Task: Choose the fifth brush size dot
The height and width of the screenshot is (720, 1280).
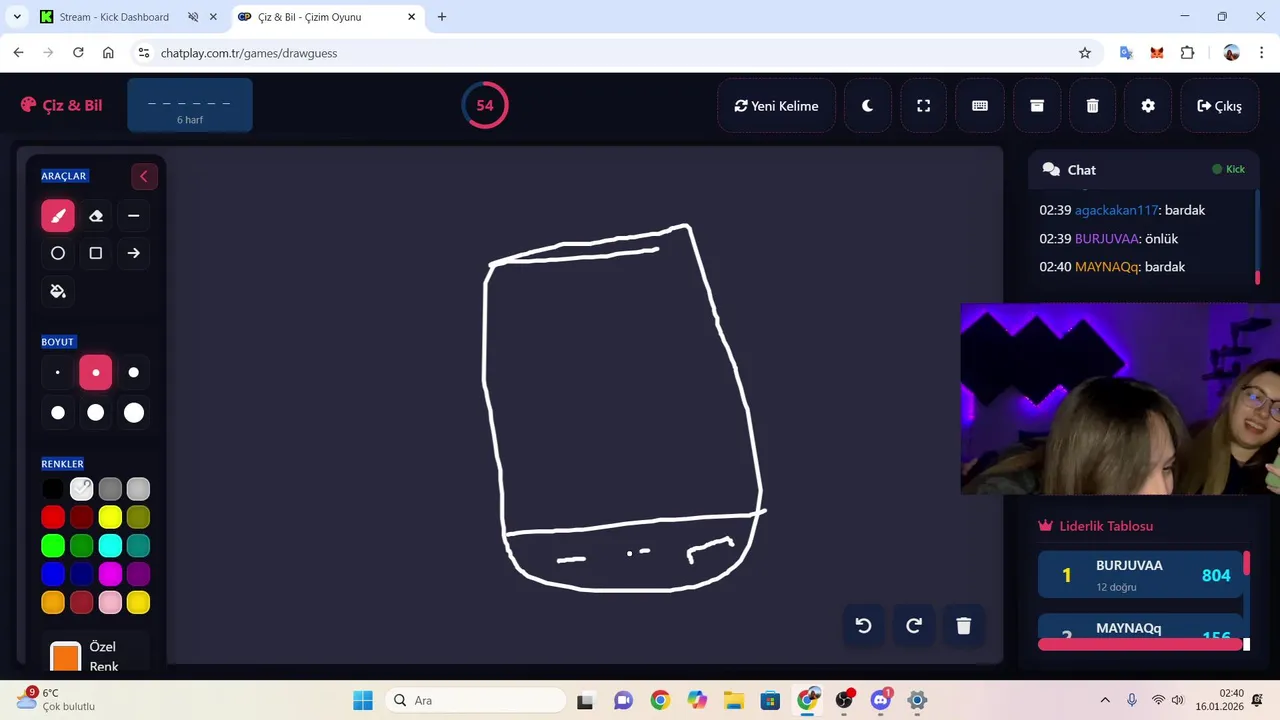Action: (x=96, y=413)
